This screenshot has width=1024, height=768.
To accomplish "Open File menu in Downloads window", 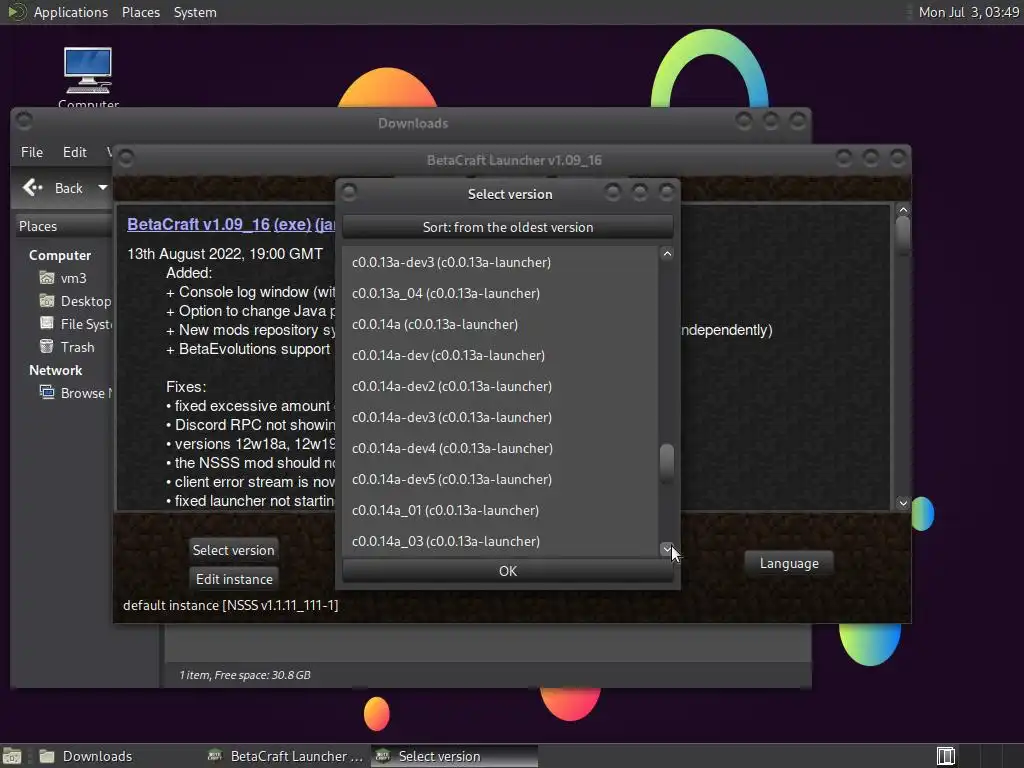I will point(32,152).
